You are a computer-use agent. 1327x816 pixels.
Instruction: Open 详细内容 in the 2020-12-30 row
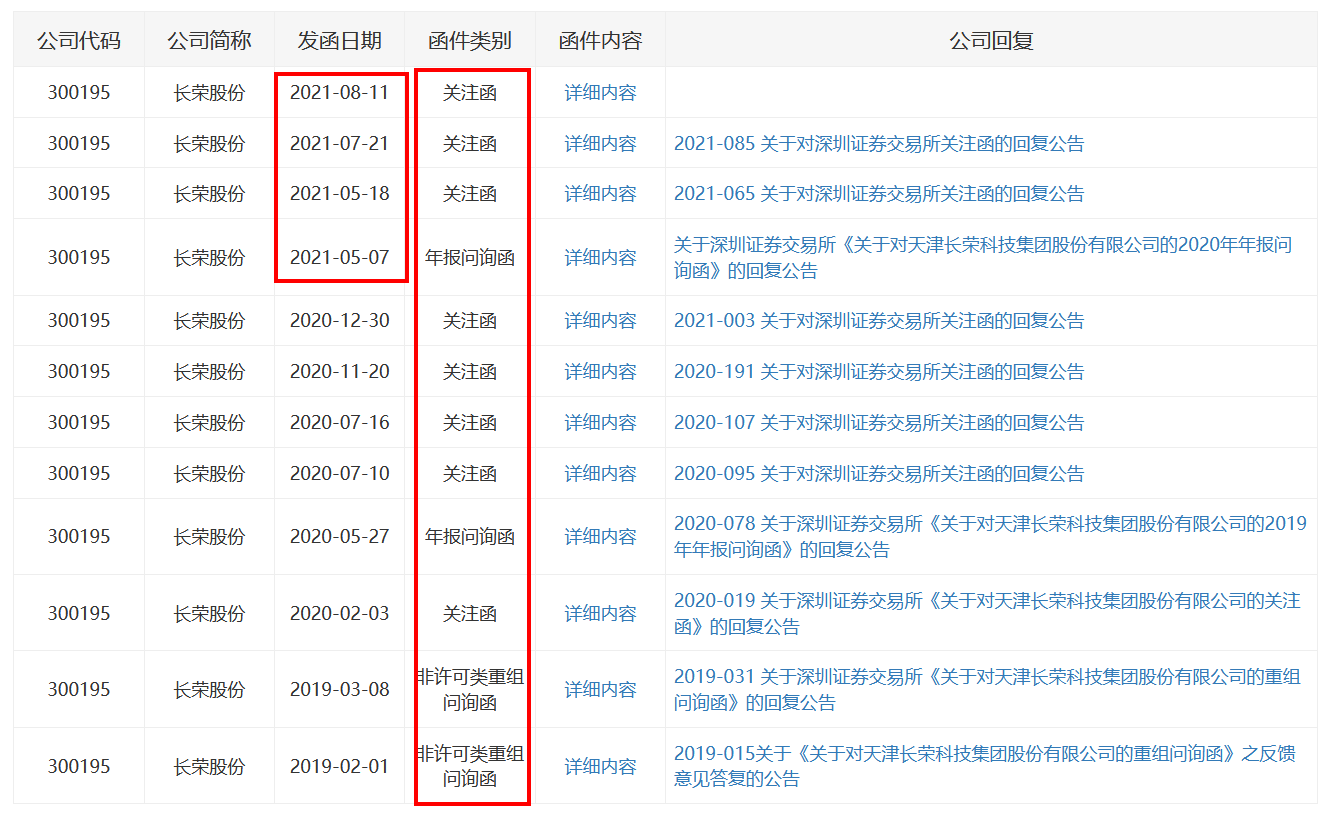click(x=600, y=321)
